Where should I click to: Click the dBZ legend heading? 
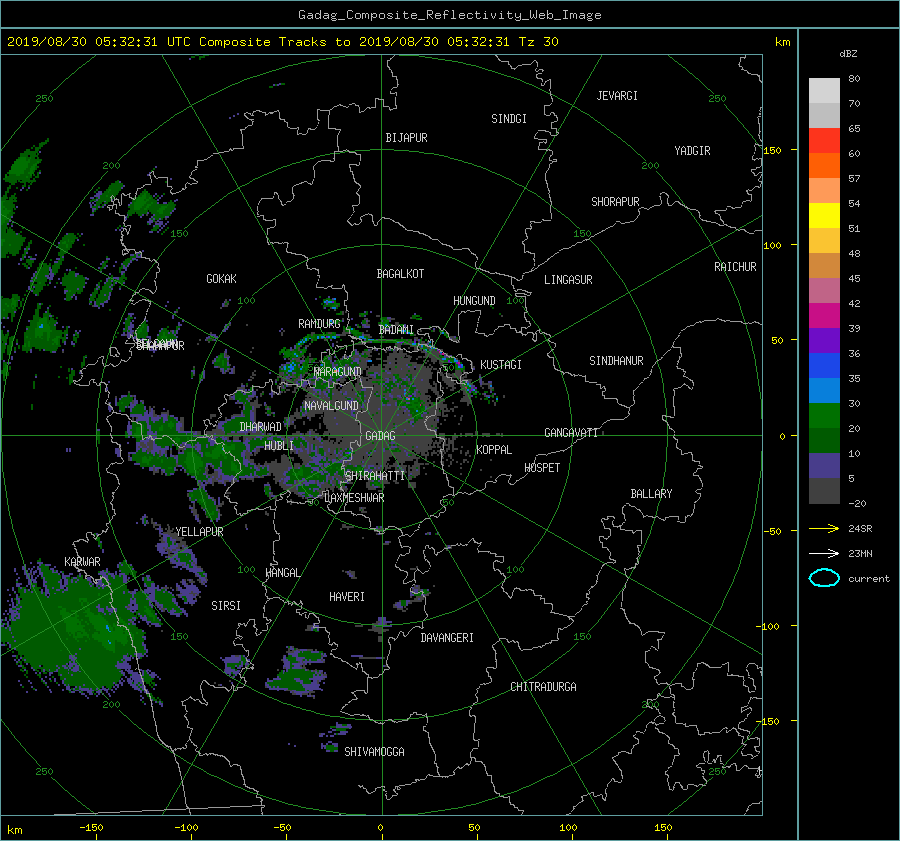tap(848, 54)
